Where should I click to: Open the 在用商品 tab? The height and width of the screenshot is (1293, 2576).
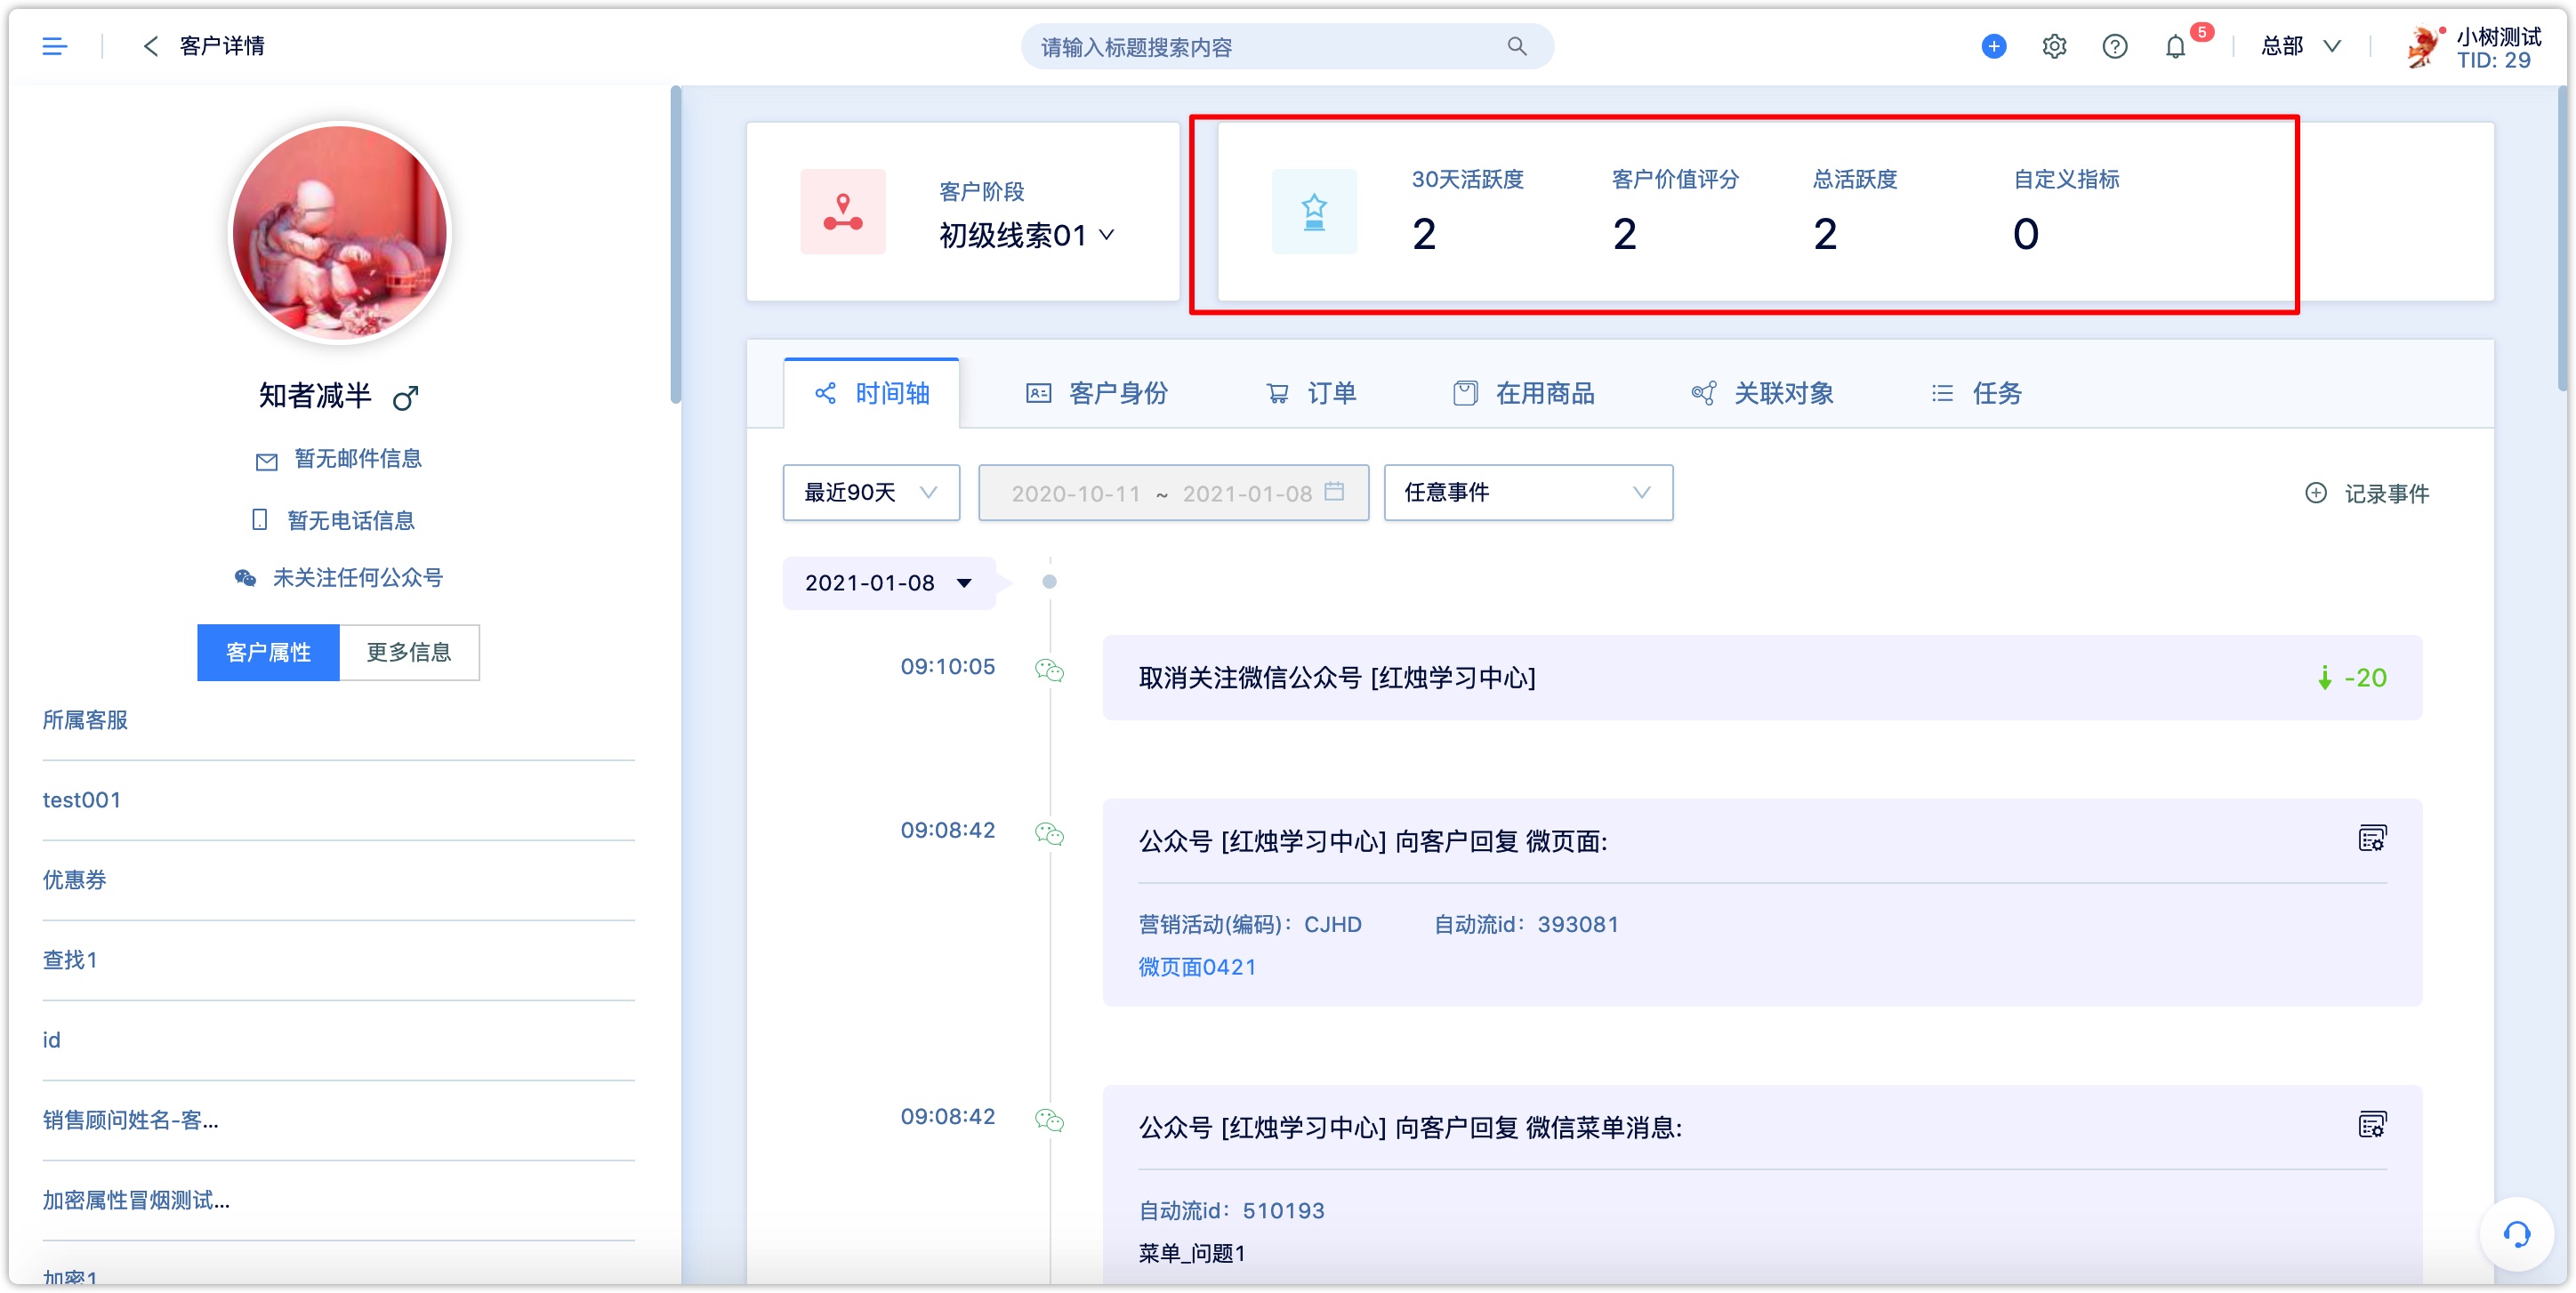tap(1523, 393)
